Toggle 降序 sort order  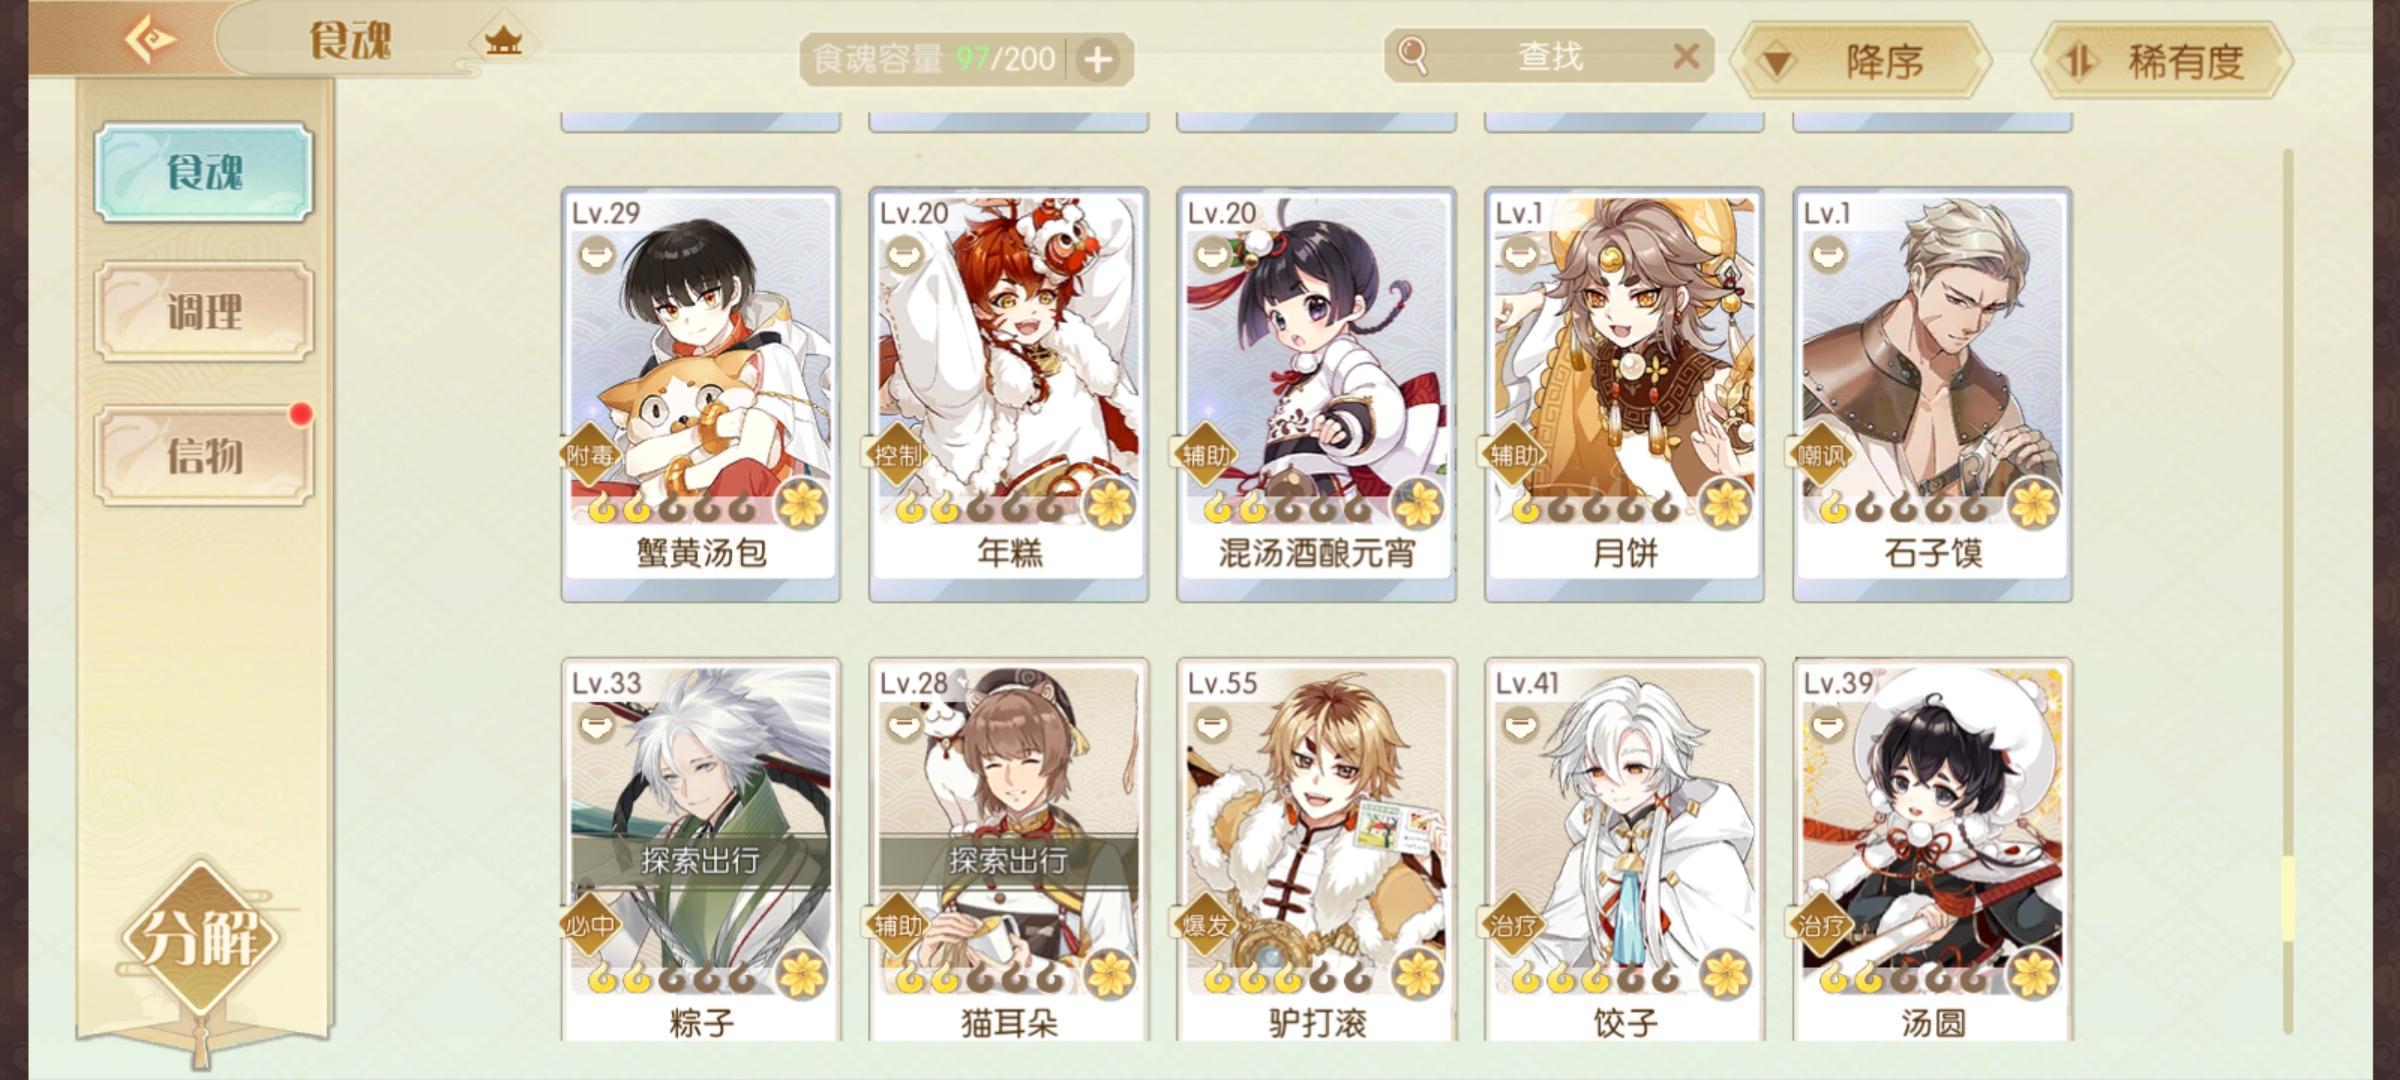coord(1860,61)
